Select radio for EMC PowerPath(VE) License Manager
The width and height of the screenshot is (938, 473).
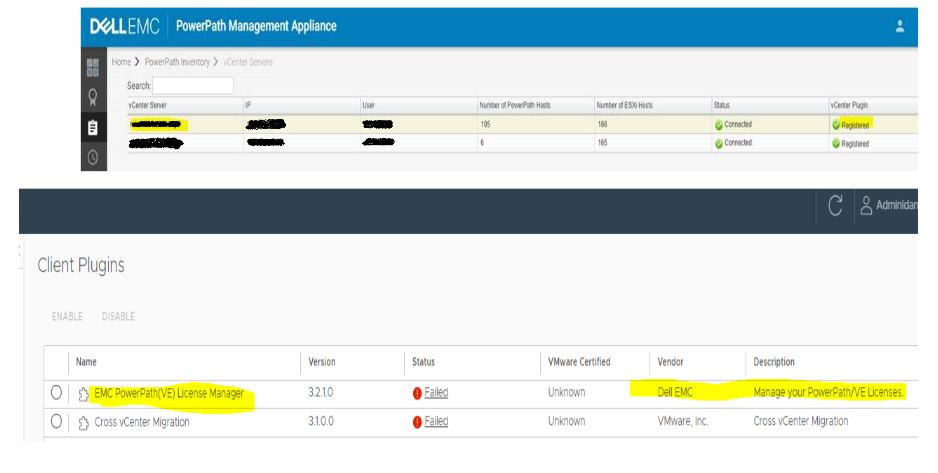click(56, 392)
